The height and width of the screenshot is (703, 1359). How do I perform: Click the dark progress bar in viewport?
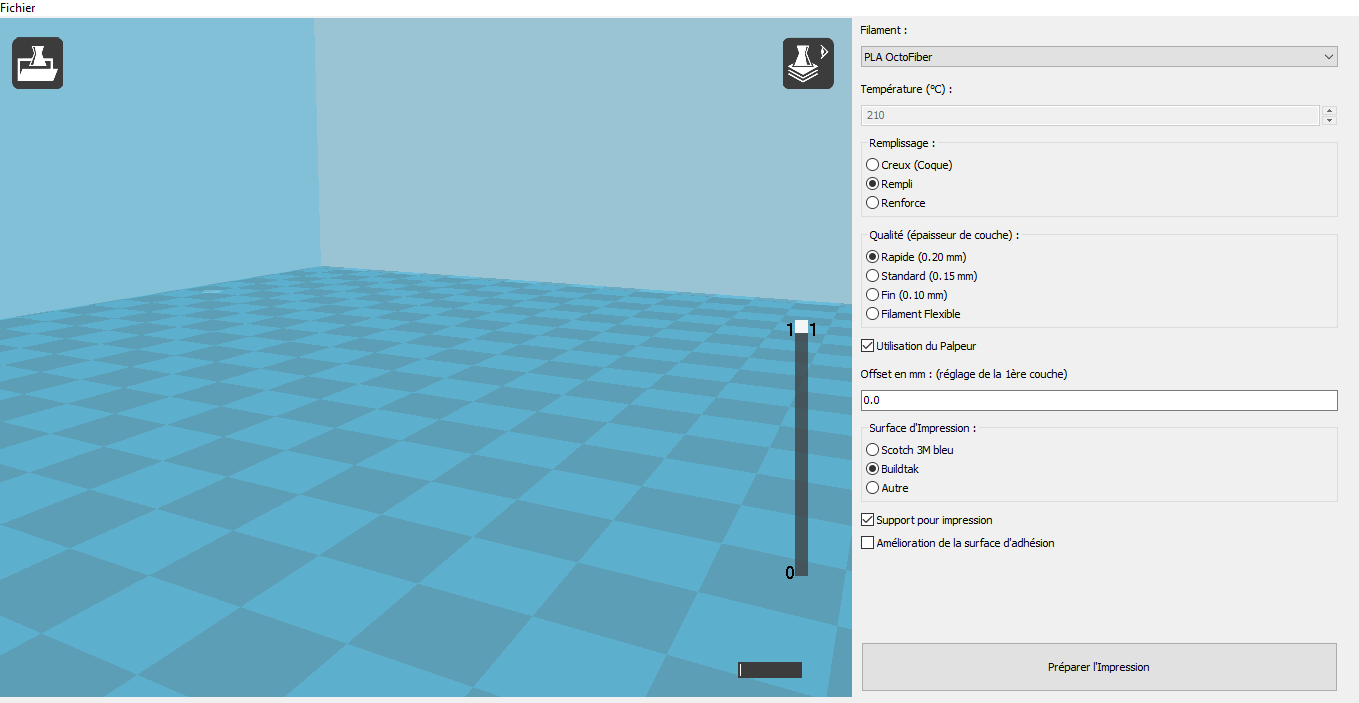(770, 670)
